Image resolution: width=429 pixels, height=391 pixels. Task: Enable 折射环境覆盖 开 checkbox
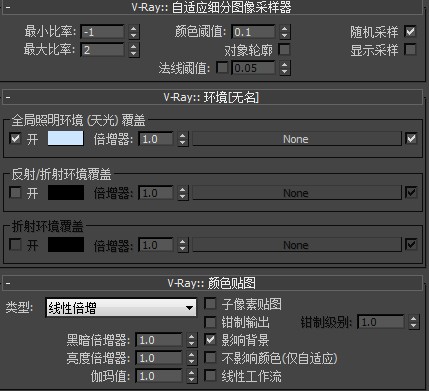[15, 244]
